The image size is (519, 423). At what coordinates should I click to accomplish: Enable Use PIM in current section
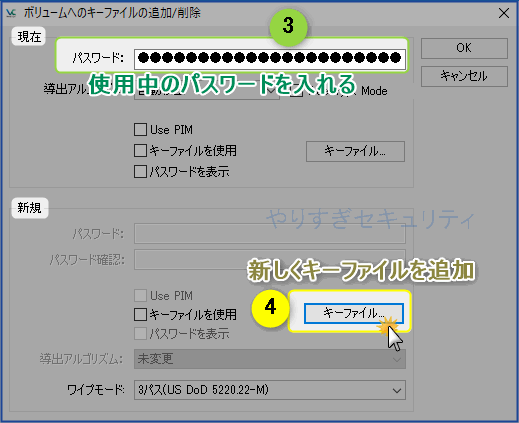[x=140, y=130]
